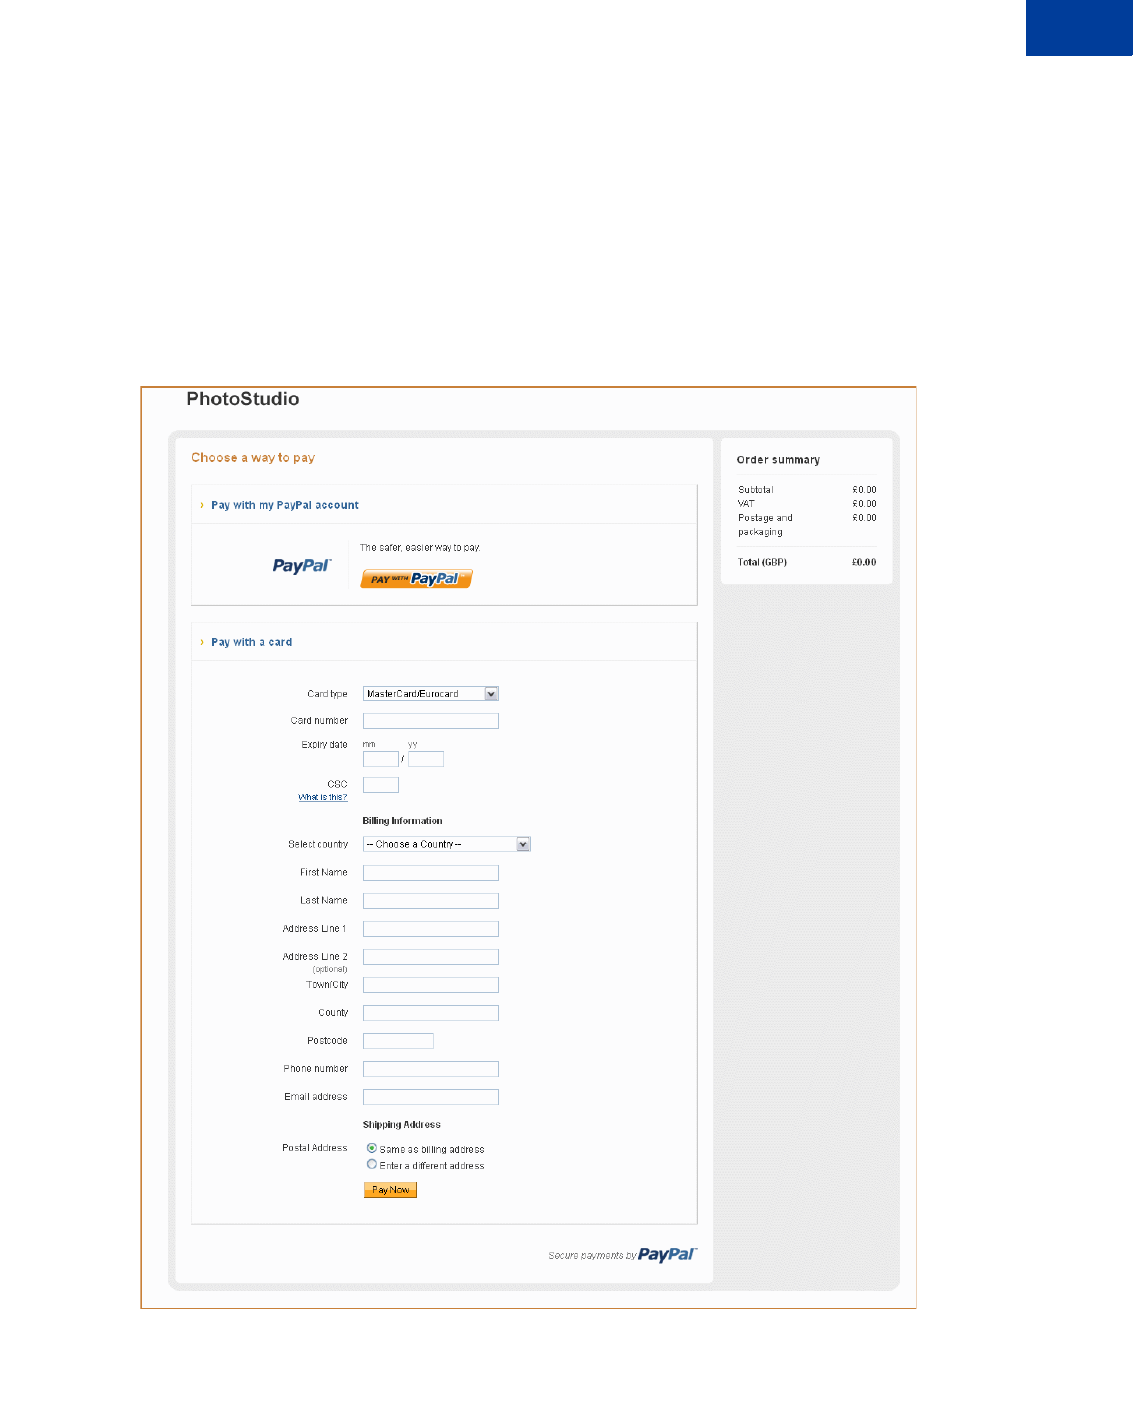Click the PayPal logo in the account section

pyautogui.click(x=302, y=566)
